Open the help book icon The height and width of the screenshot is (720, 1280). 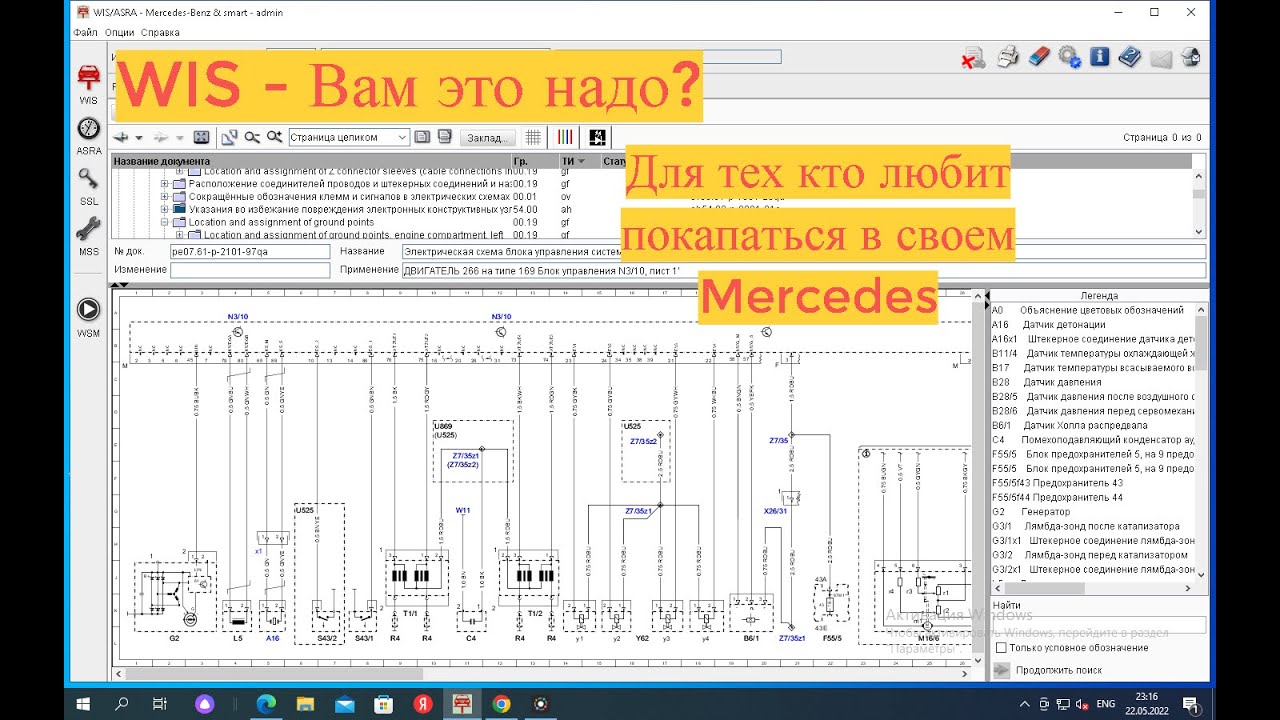(x=1129, y=57)
